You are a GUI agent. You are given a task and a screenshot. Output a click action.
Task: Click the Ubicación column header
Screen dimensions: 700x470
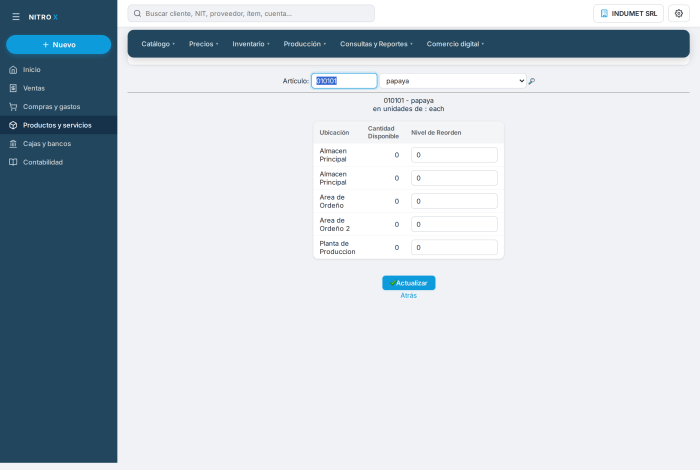pos(334,133)
